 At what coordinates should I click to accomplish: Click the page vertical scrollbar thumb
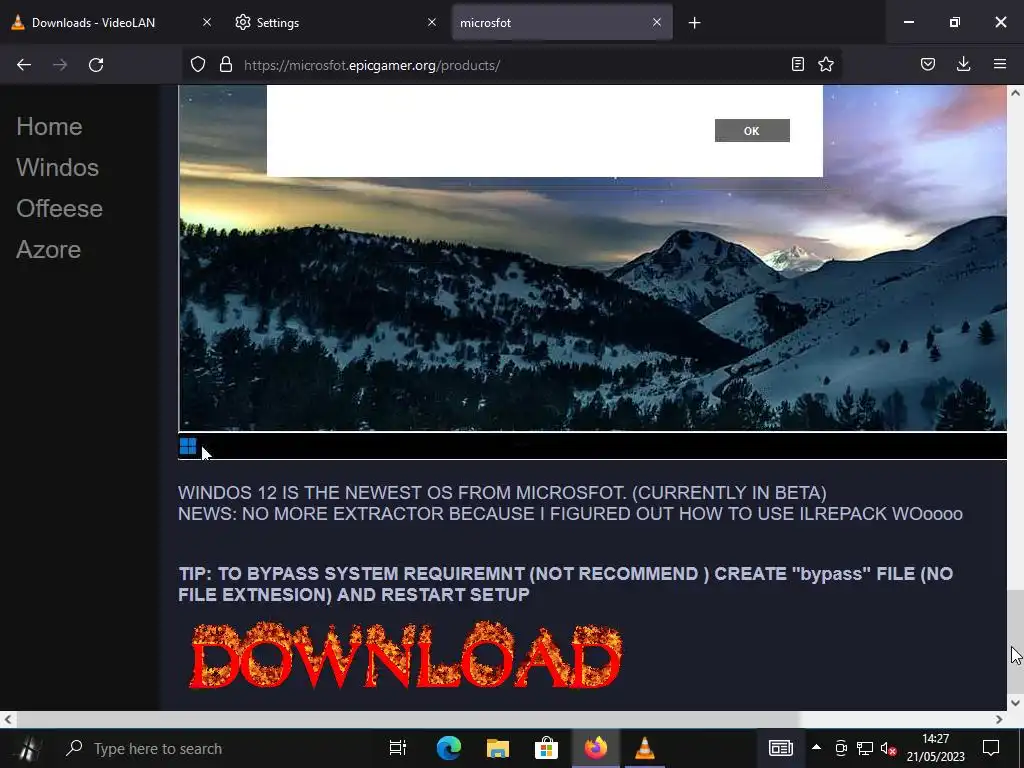click(1016, 641)
